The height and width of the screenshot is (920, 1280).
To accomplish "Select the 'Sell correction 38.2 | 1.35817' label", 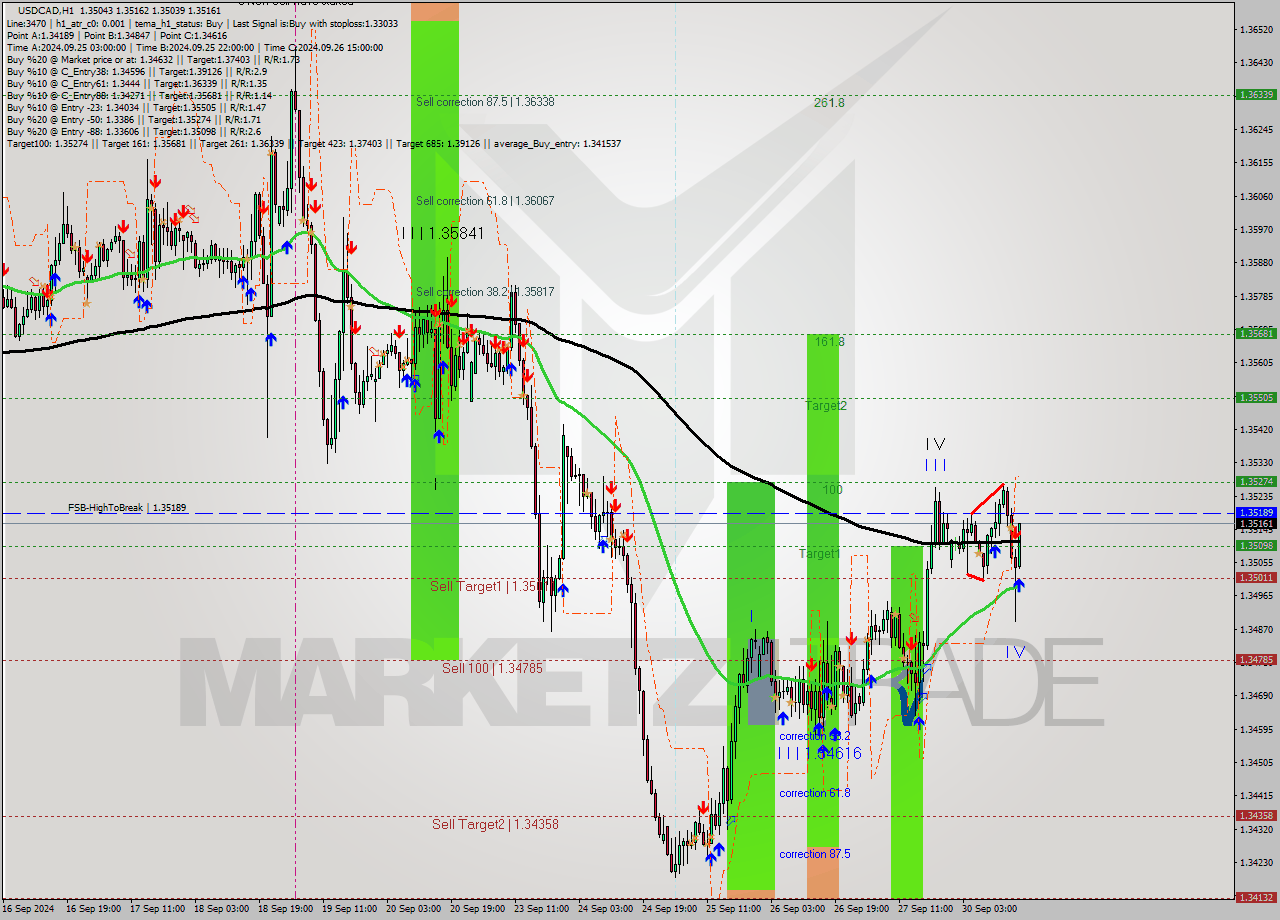I will pos(485,292).
